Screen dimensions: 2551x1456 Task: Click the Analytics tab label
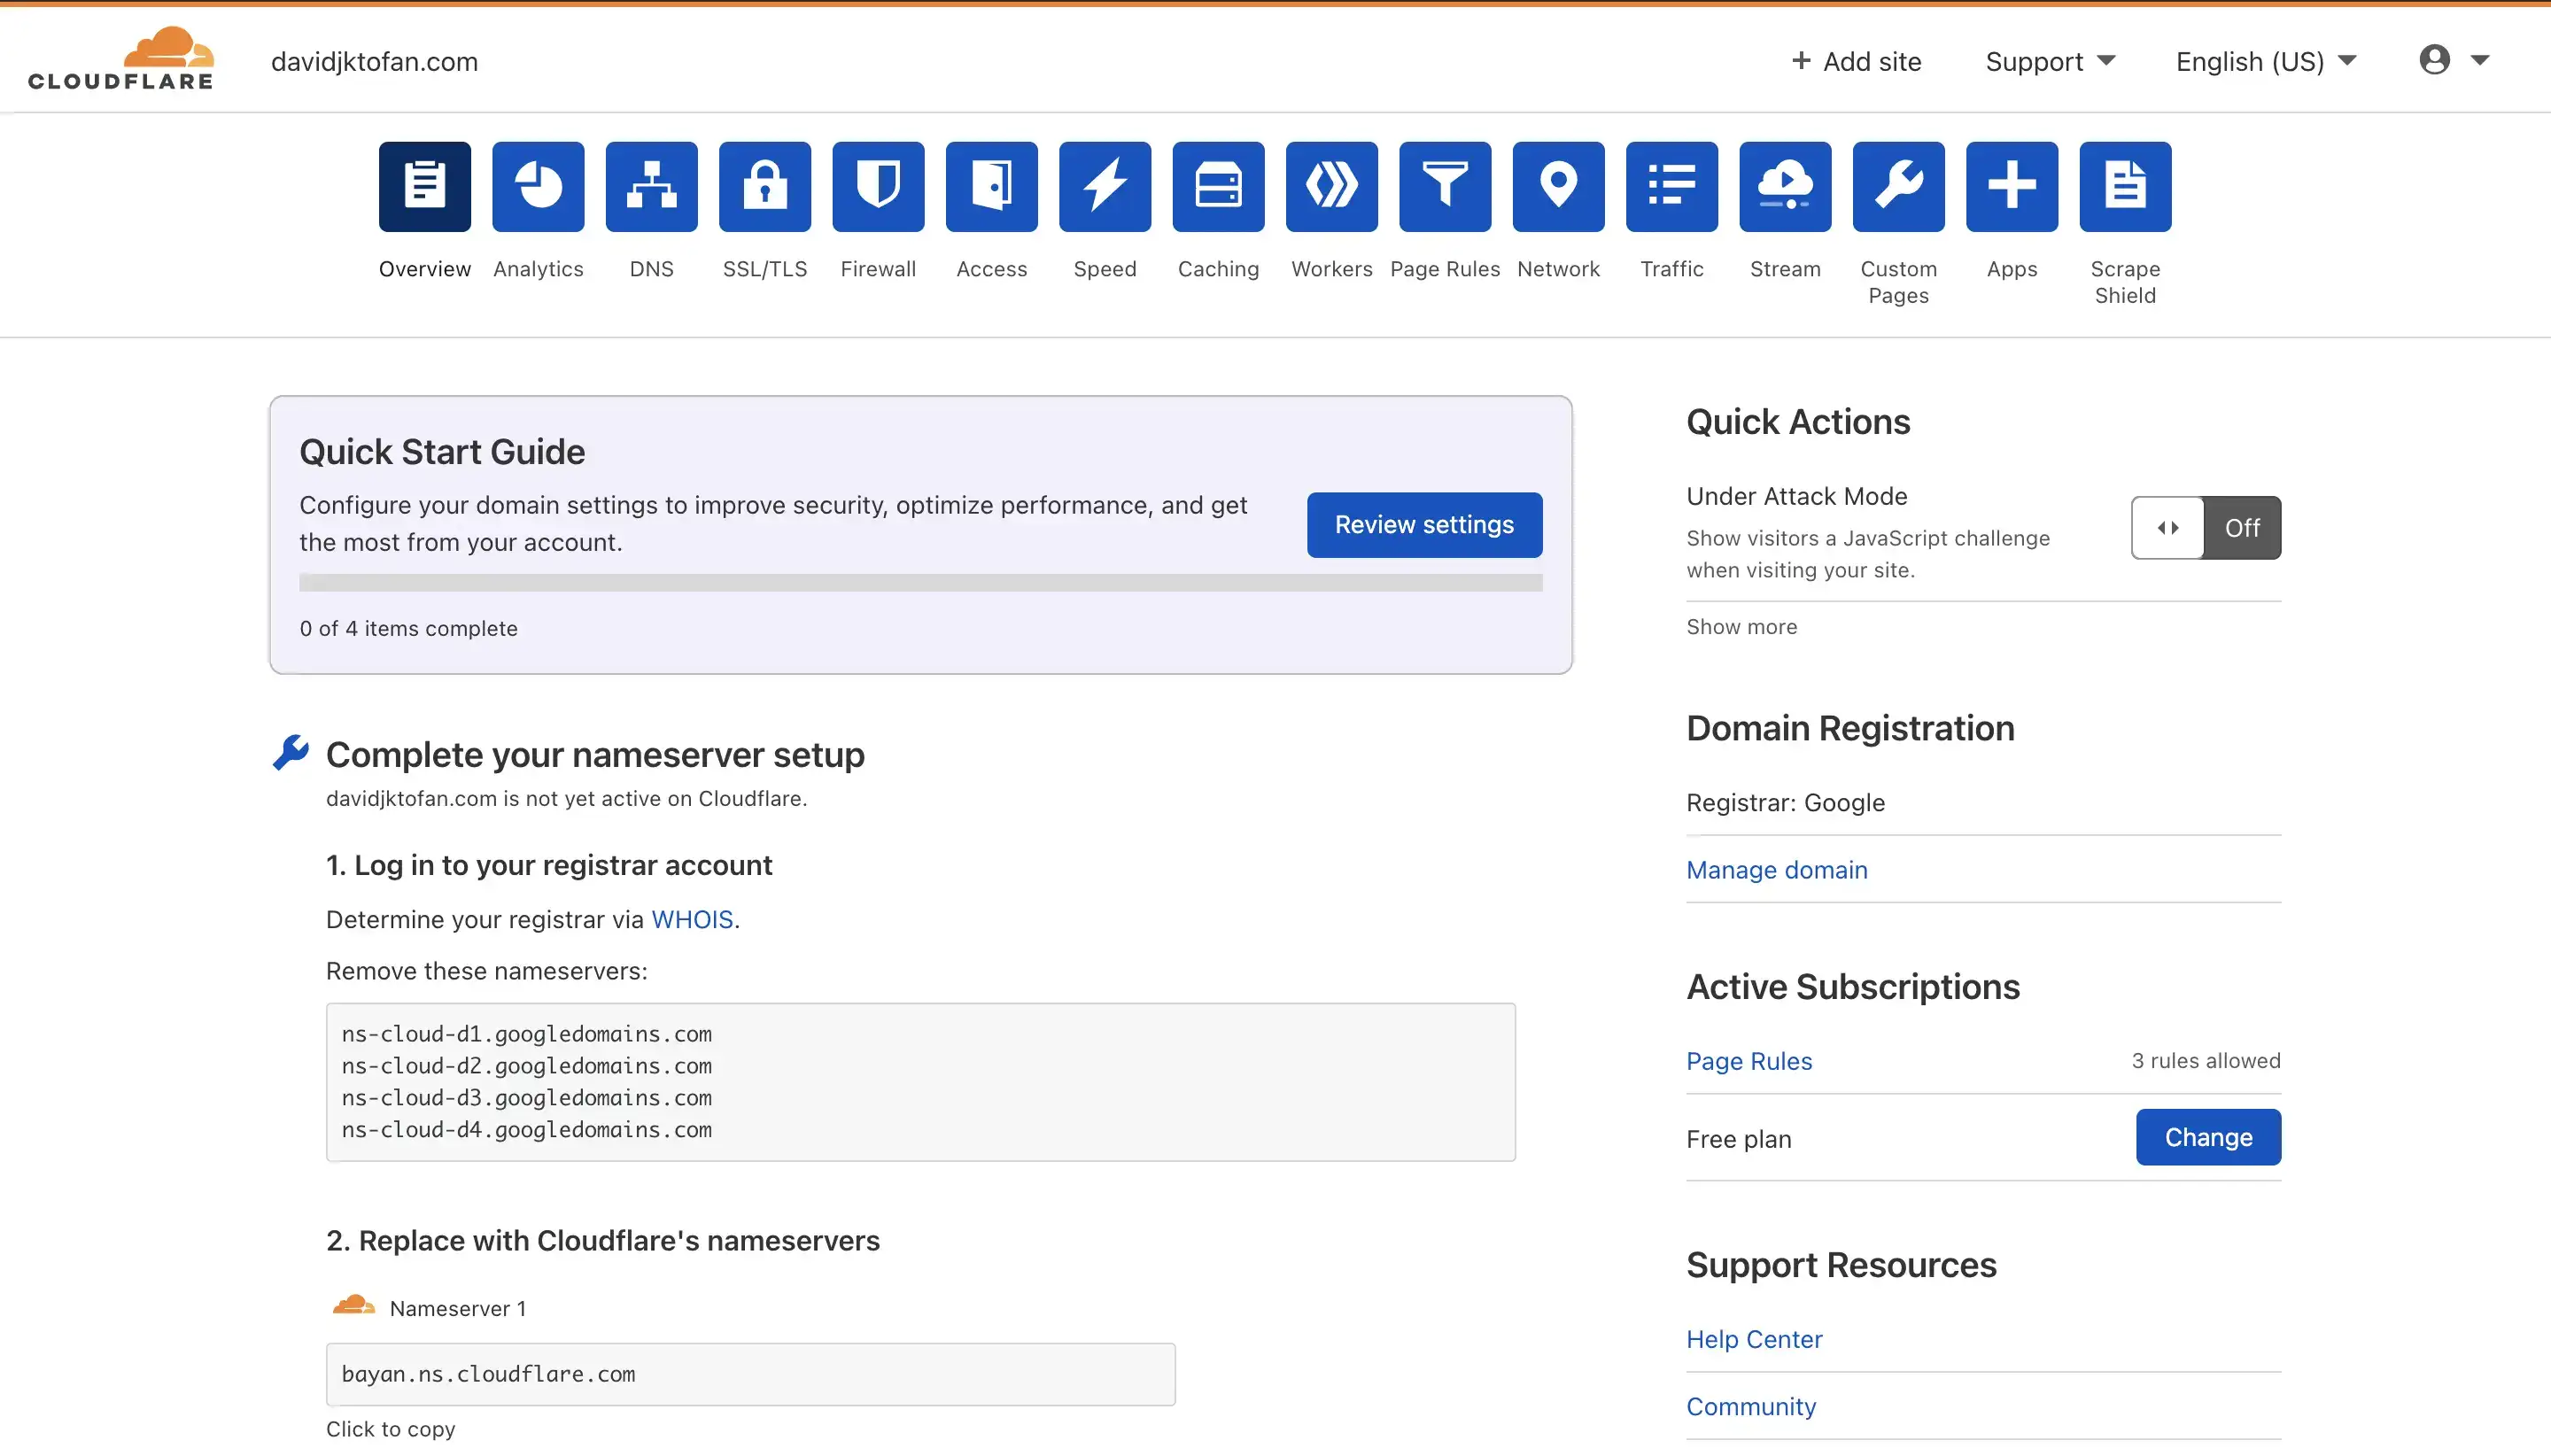(538, 269)
